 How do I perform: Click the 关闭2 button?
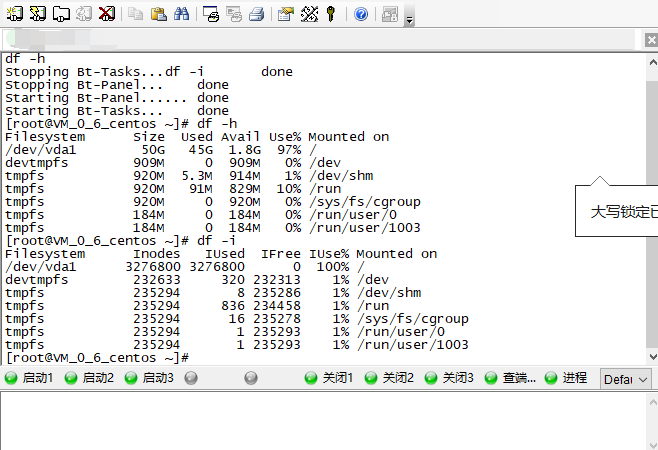tap(389, 378)
